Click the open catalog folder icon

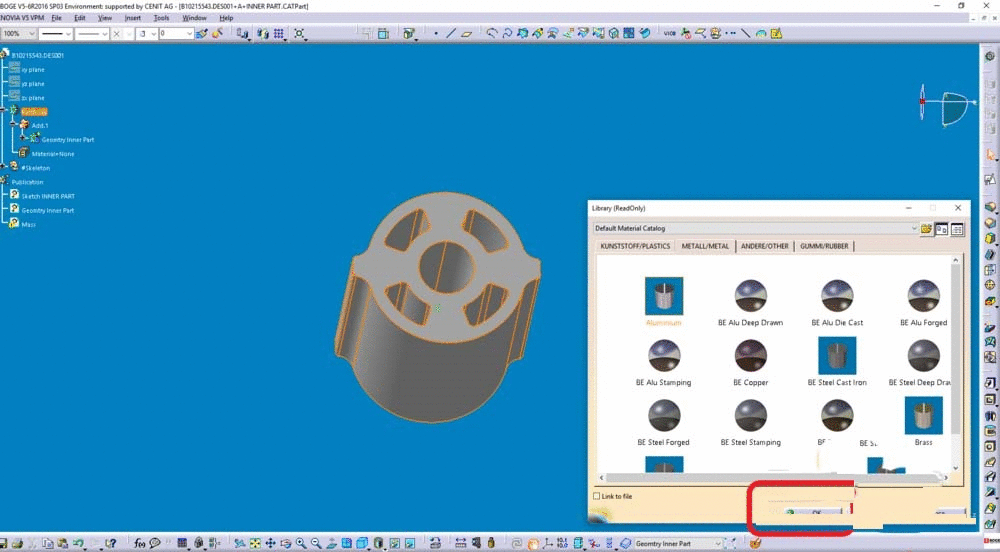[x=927, y=229]
